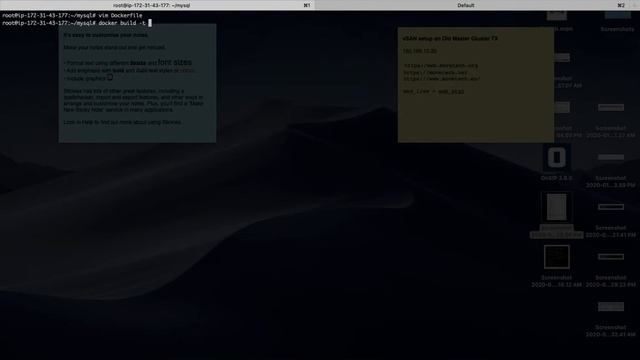Click the 'vSAN setup on Old Master Cluster' heading
Screen dimensions: 640x360
(x=450, y=38)
